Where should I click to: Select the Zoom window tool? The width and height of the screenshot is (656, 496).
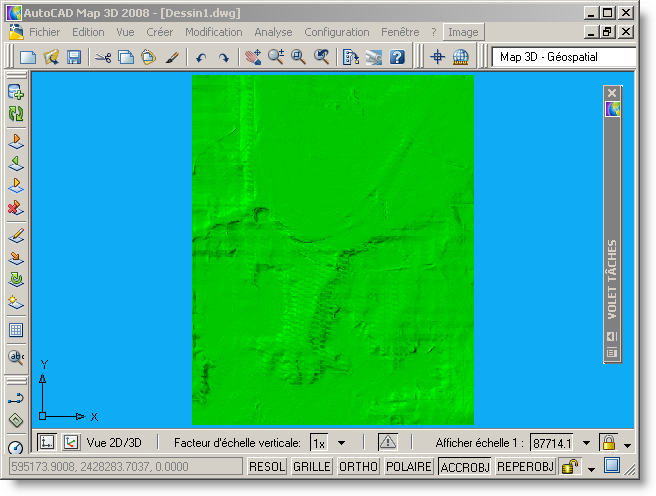coord(298,57)
